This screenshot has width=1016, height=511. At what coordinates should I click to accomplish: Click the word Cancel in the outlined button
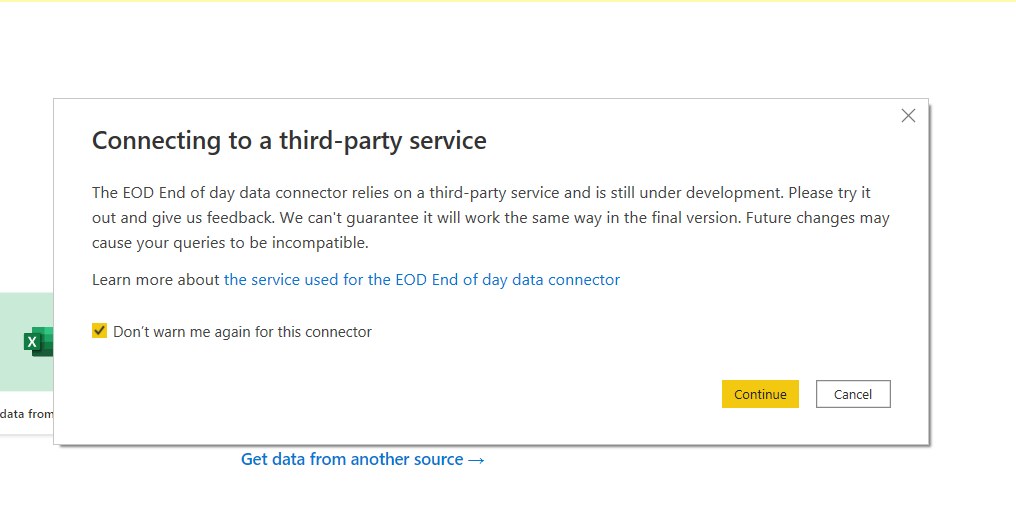tap(853, 394)
